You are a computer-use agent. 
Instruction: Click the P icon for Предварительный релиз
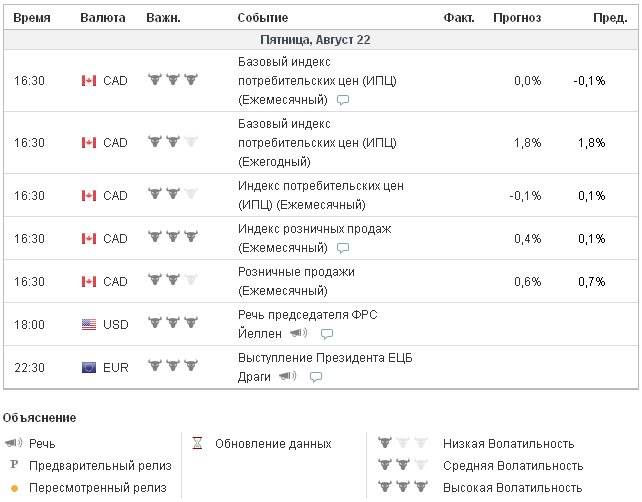14,465
